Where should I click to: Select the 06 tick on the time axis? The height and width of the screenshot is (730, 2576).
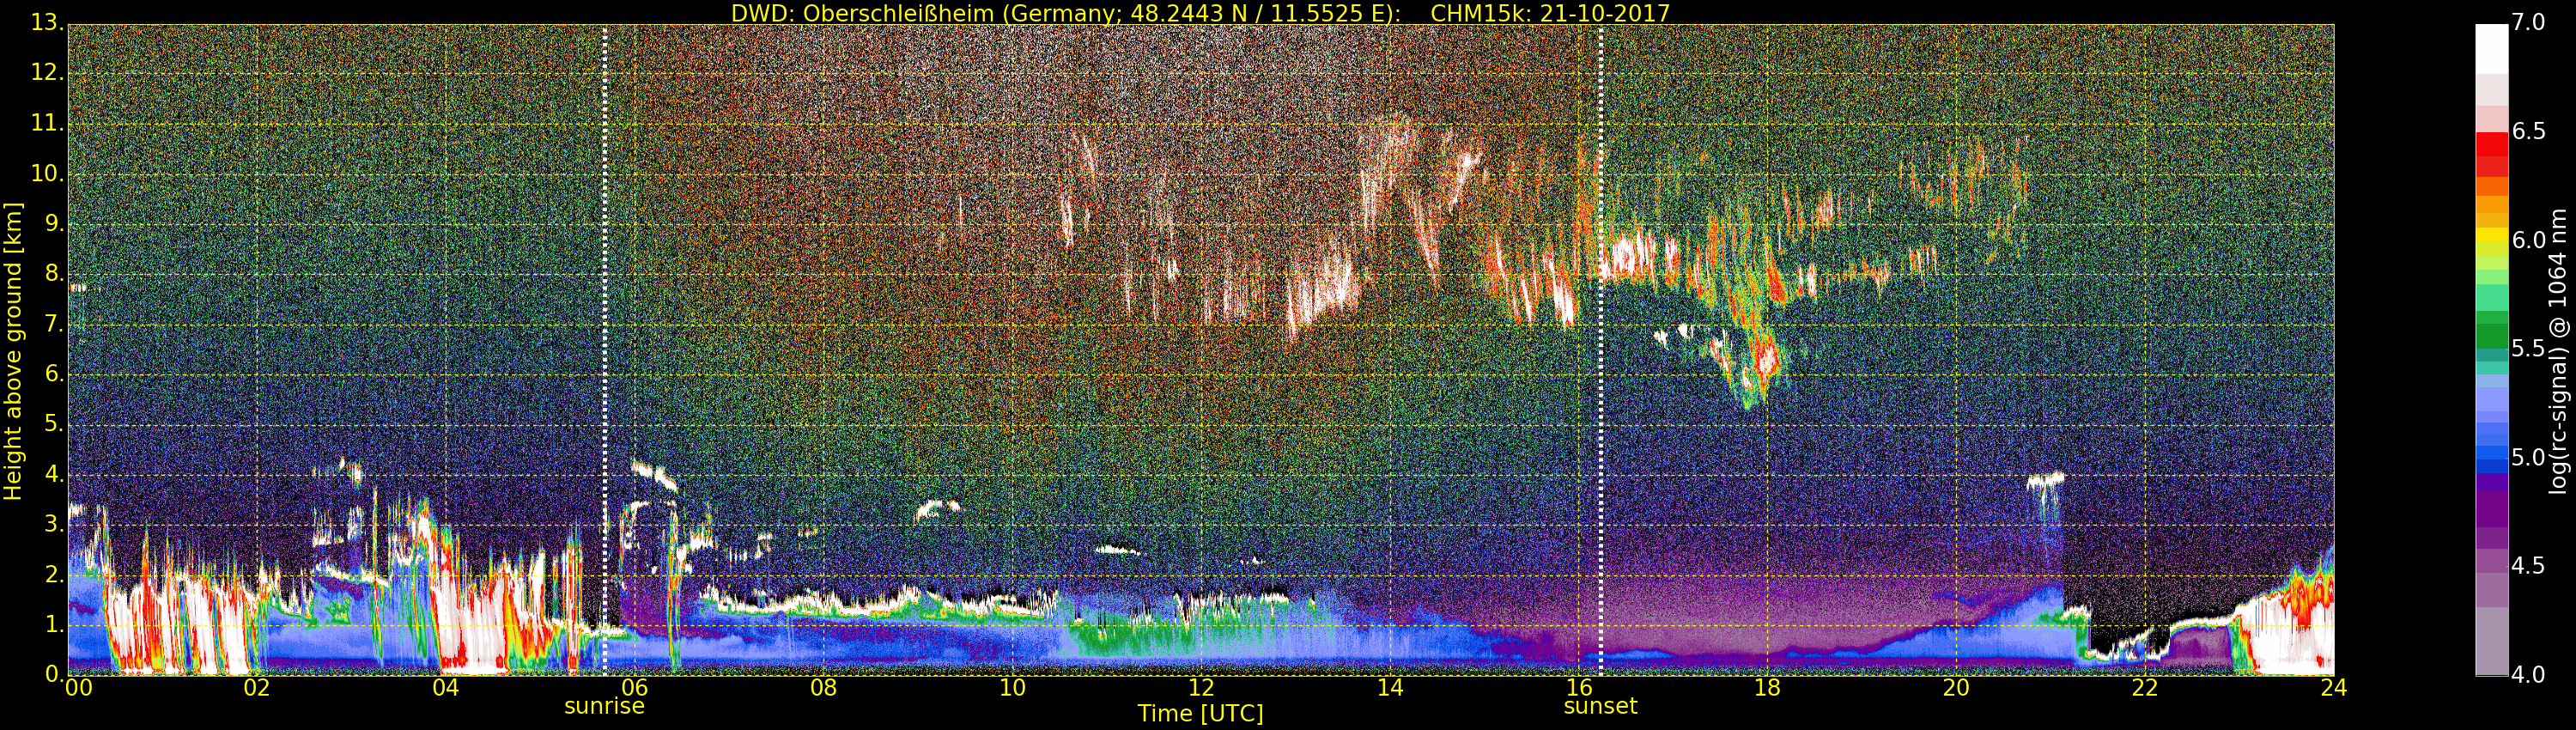coord(634,688)
